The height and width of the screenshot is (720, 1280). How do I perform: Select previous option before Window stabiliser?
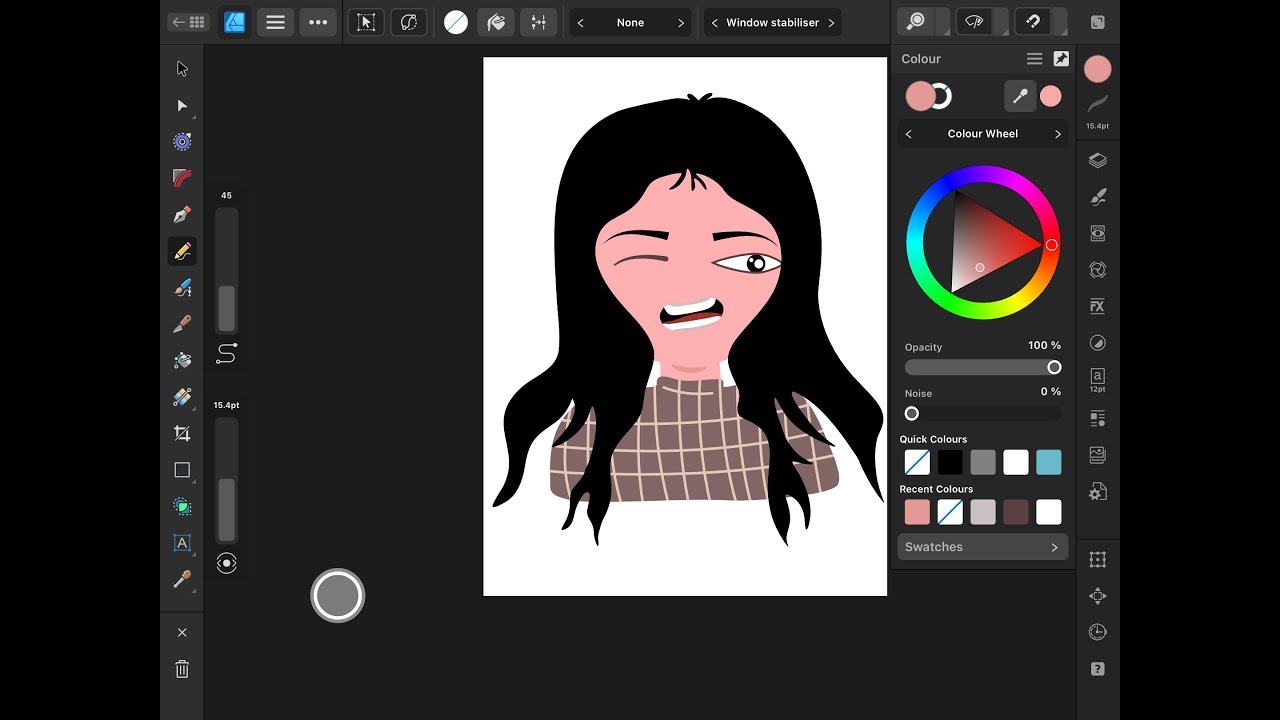tap(714, 23)
